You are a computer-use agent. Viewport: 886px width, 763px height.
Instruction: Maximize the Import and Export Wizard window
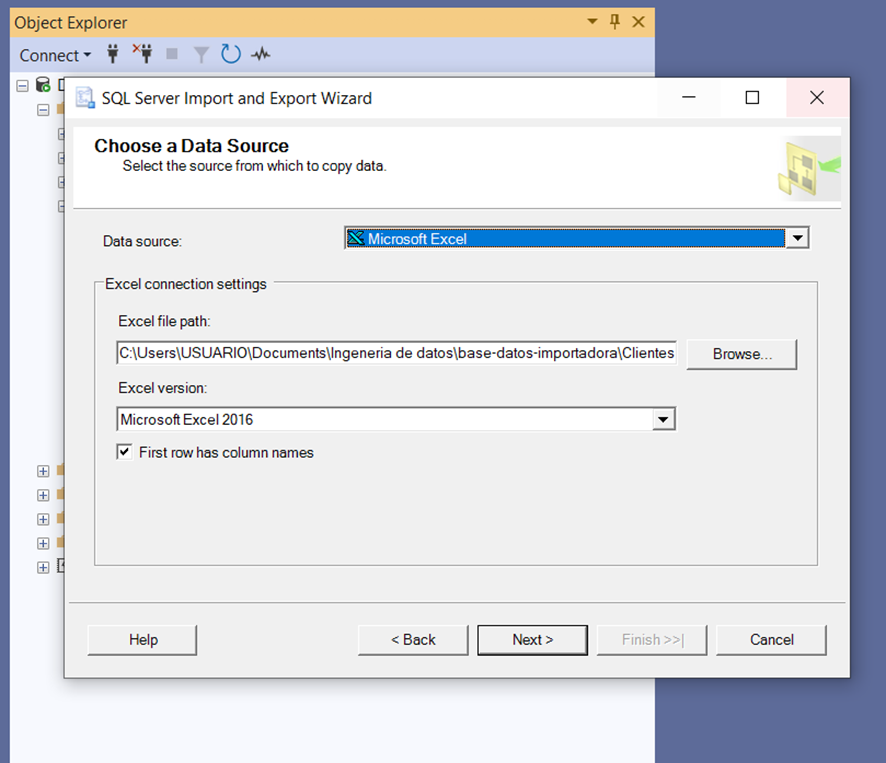[752, 98]
